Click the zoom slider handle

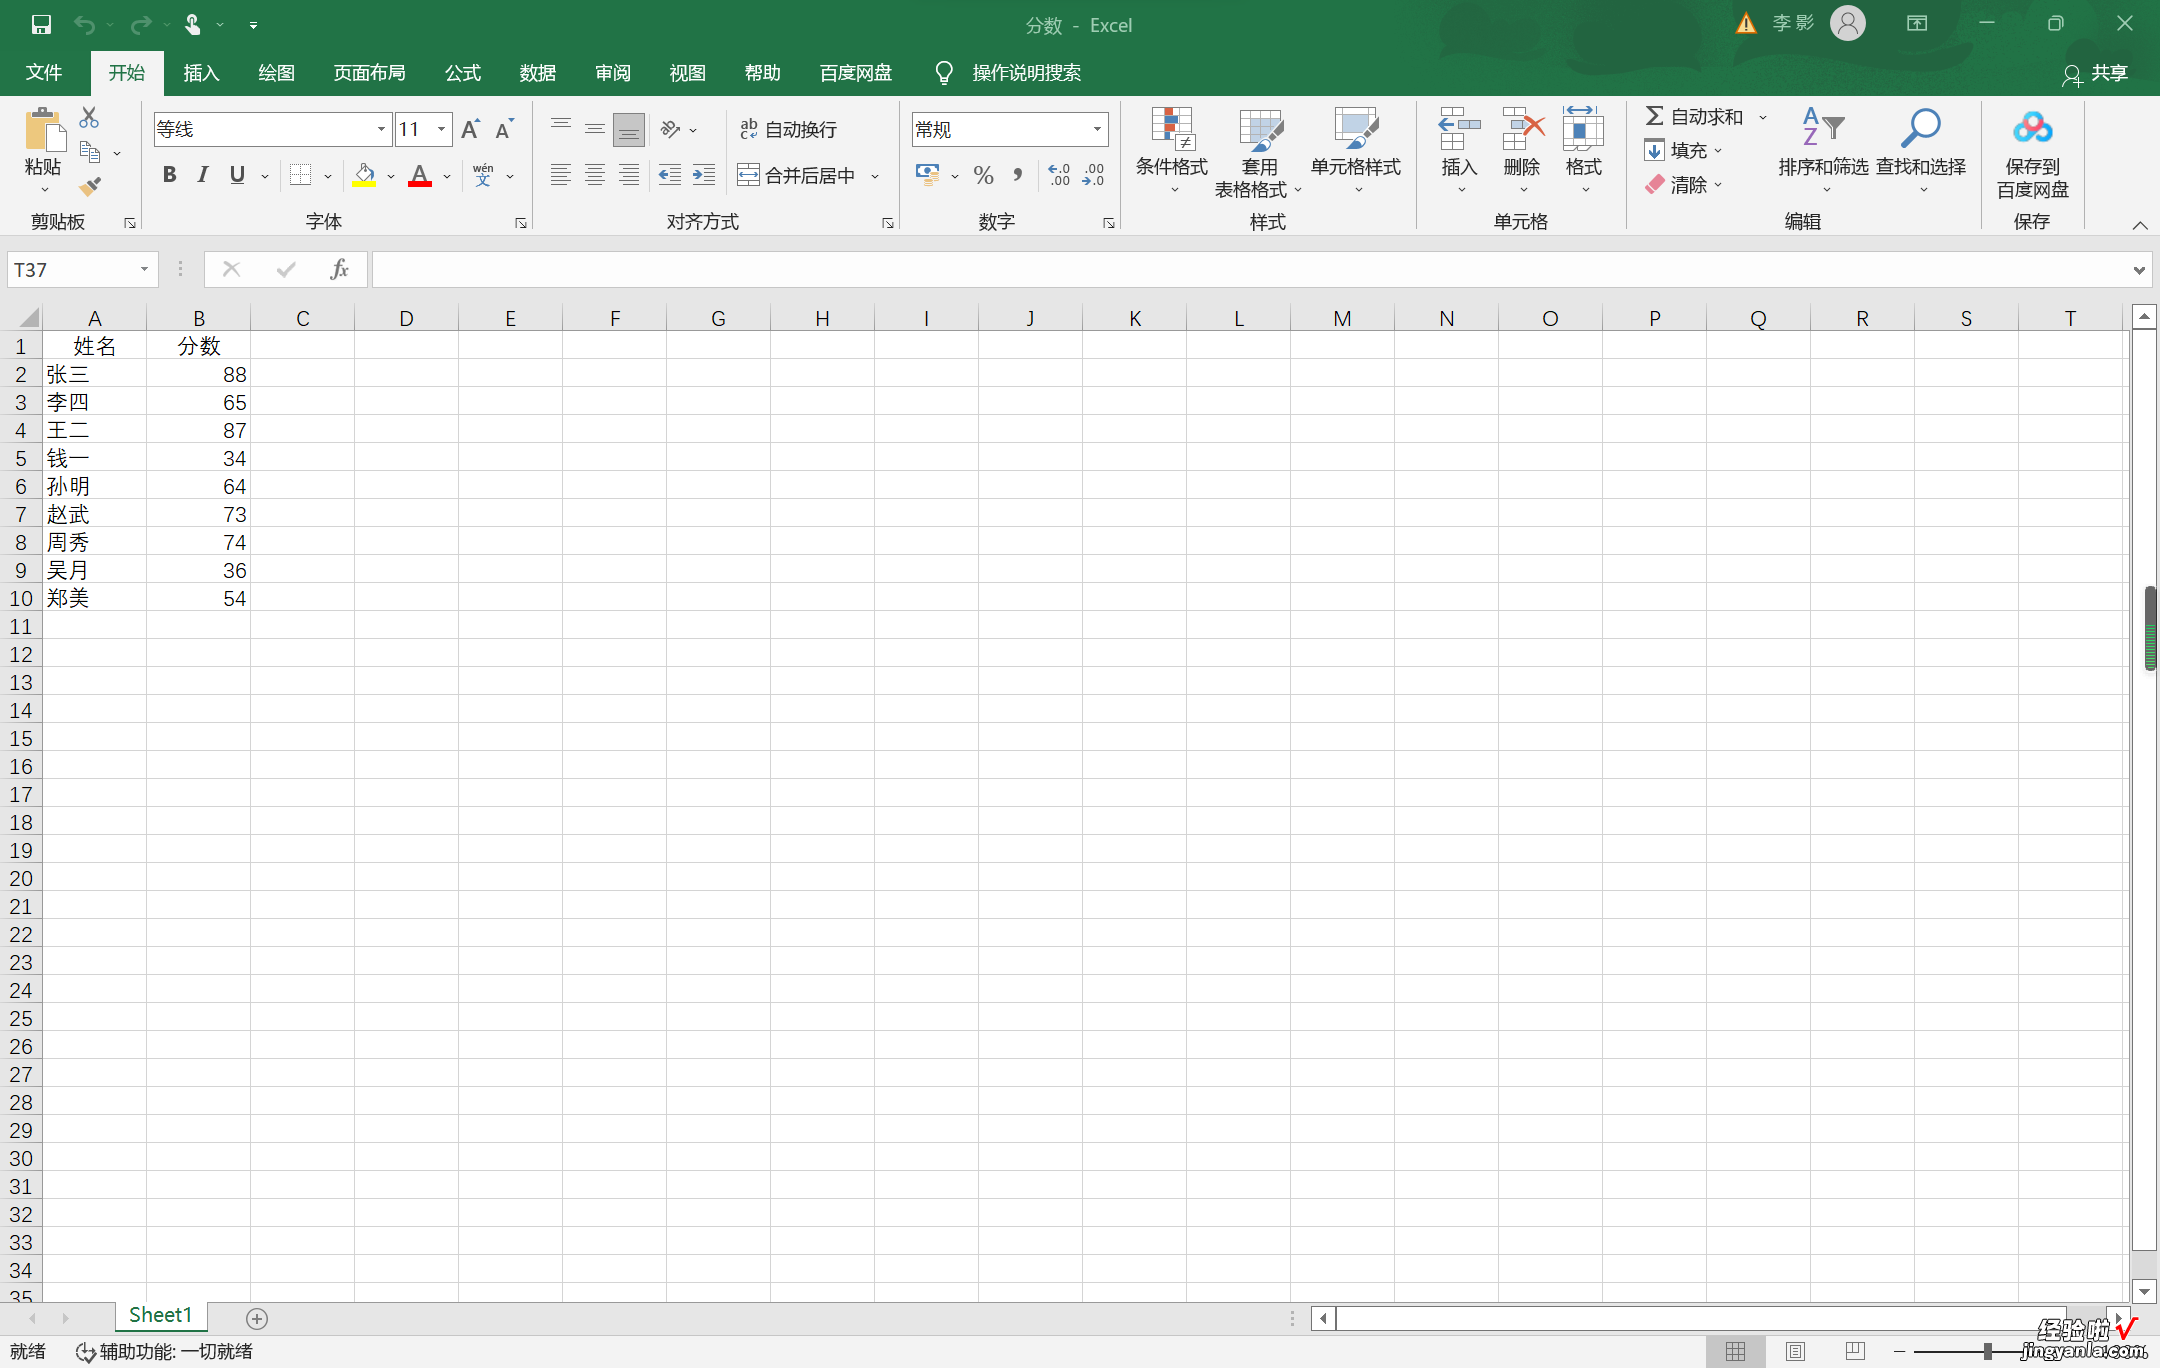point(1988,1351)
